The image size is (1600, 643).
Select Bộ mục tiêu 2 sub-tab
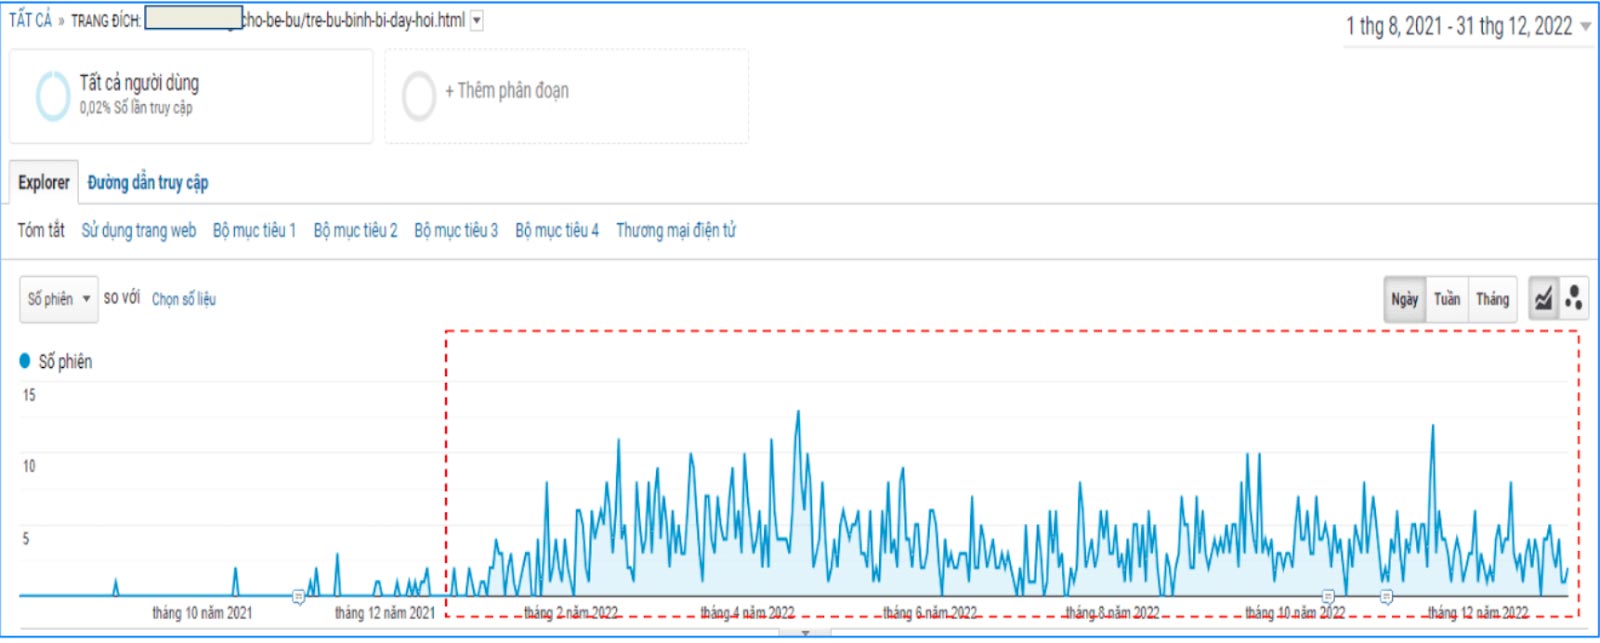355,230
